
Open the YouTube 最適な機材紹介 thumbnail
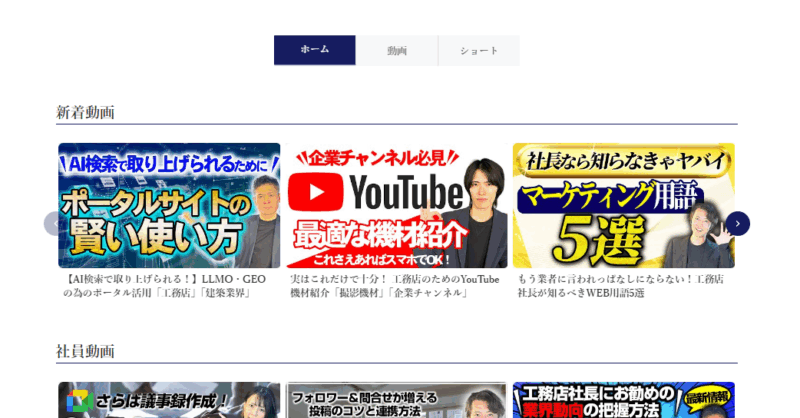tap(396, 205)
